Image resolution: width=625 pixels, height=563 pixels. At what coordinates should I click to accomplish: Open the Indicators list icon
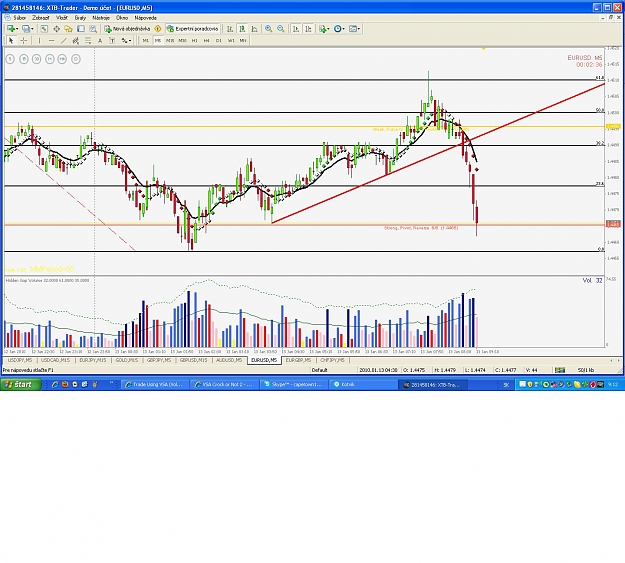322,29
